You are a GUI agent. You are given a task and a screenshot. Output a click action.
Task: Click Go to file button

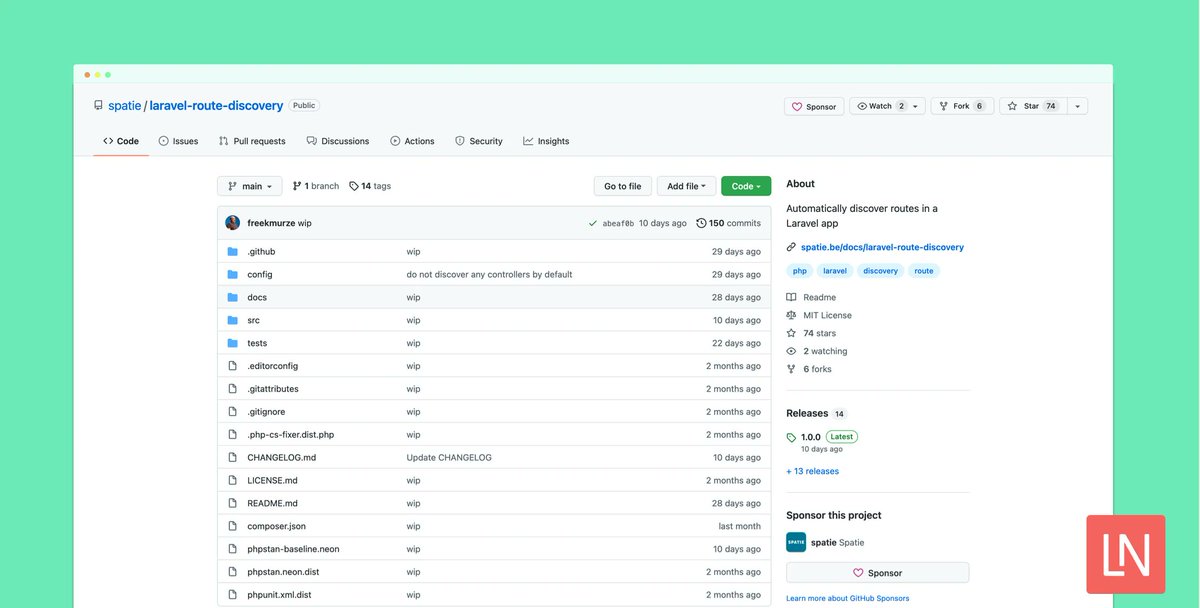(623, 186)
